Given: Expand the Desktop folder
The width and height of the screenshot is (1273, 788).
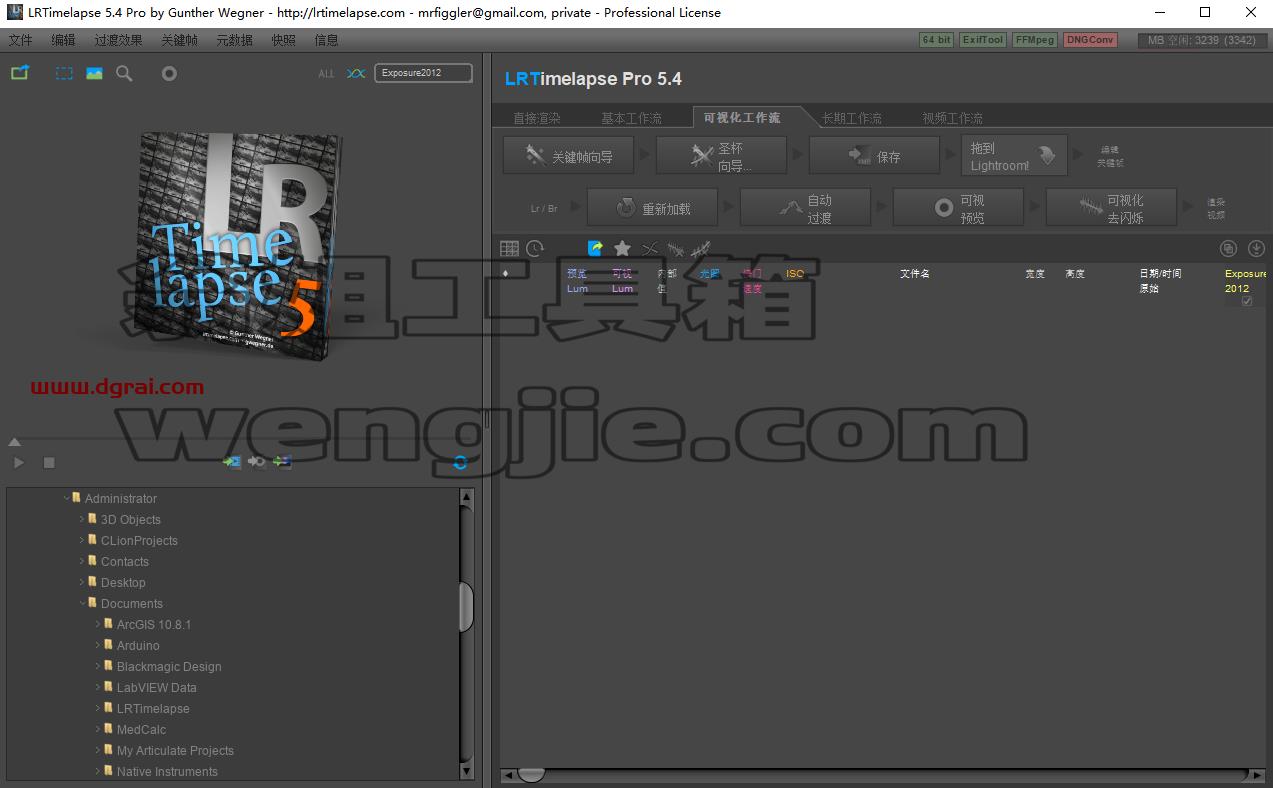Looking at the screenshot, I should 82,582.
